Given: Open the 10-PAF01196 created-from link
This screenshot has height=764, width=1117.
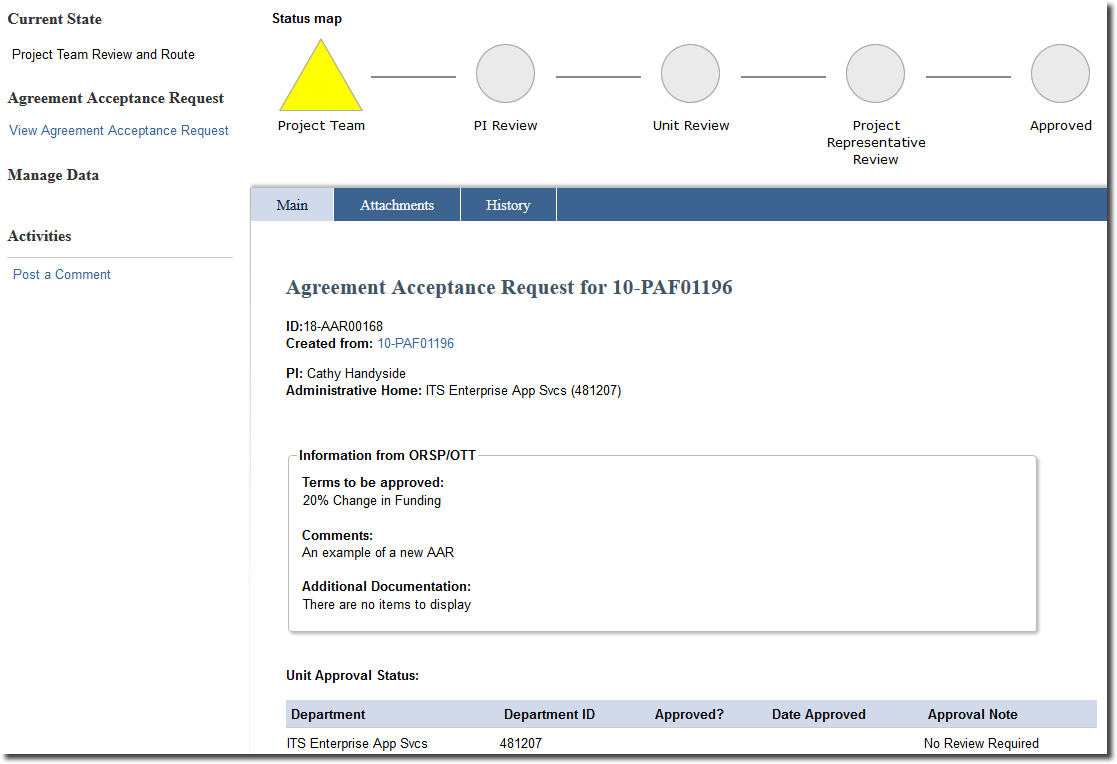Looking at the screenshot, I should (415, 344).
